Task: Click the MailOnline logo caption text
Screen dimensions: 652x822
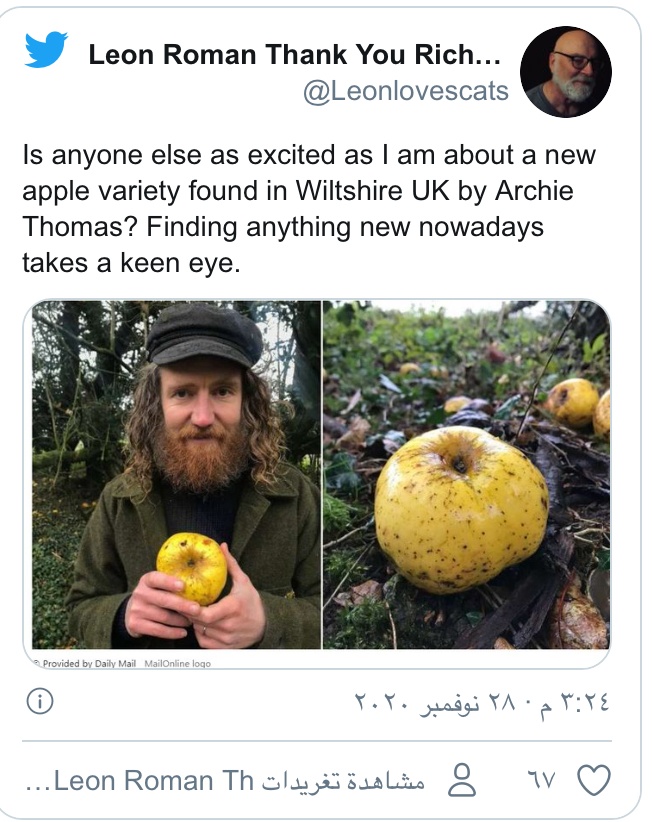Action: pos(177,664)
